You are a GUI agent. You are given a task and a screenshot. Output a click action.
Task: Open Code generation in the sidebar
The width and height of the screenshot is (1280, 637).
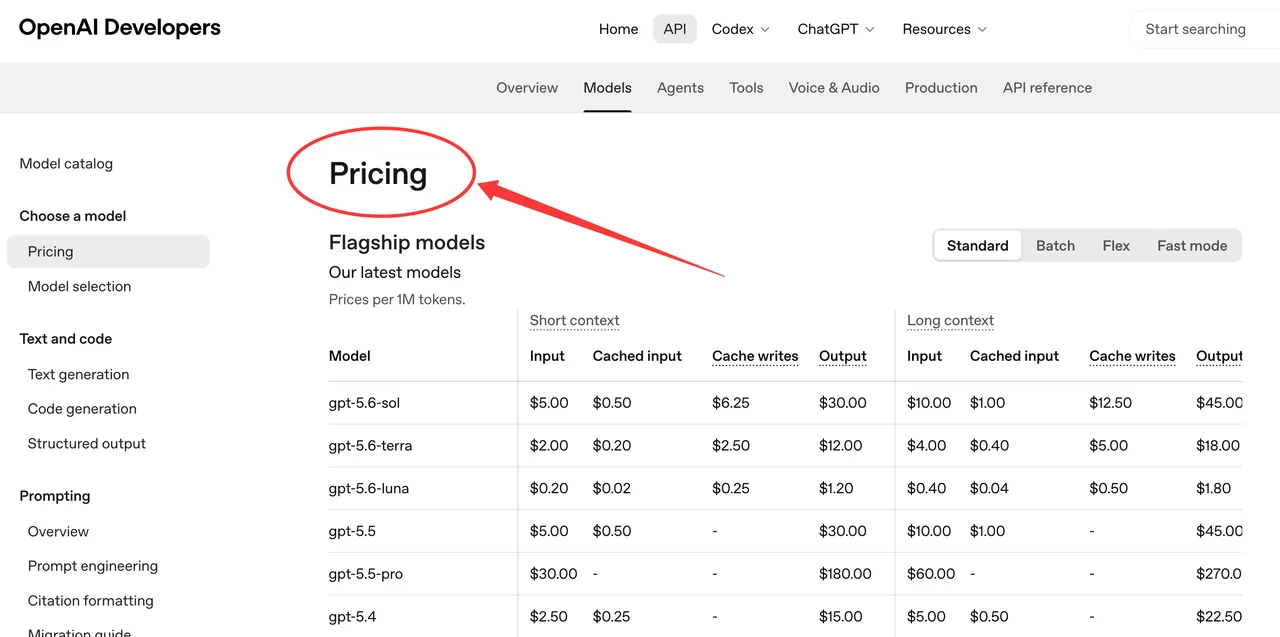coord(82,409)
